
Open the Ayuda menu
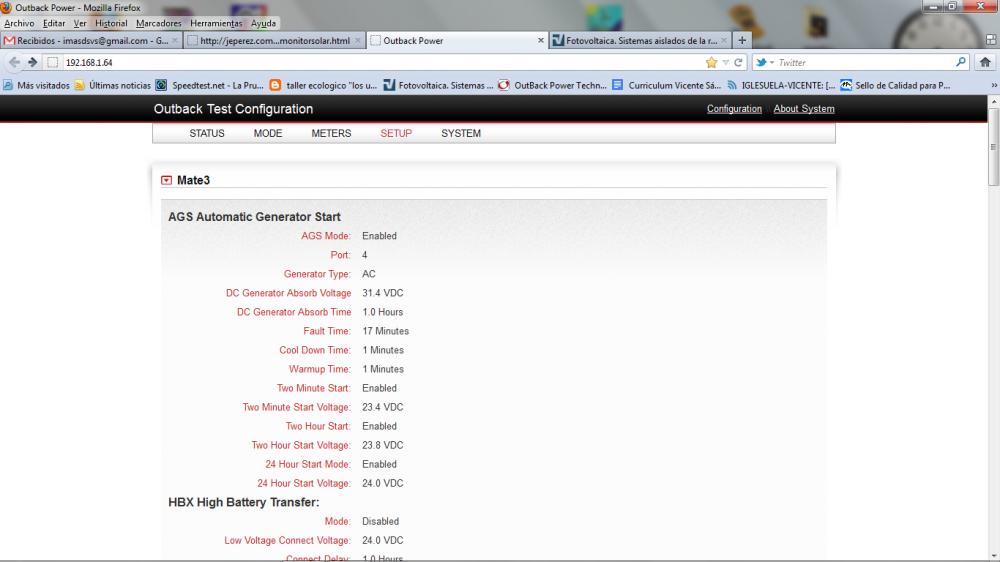[263, 23]
